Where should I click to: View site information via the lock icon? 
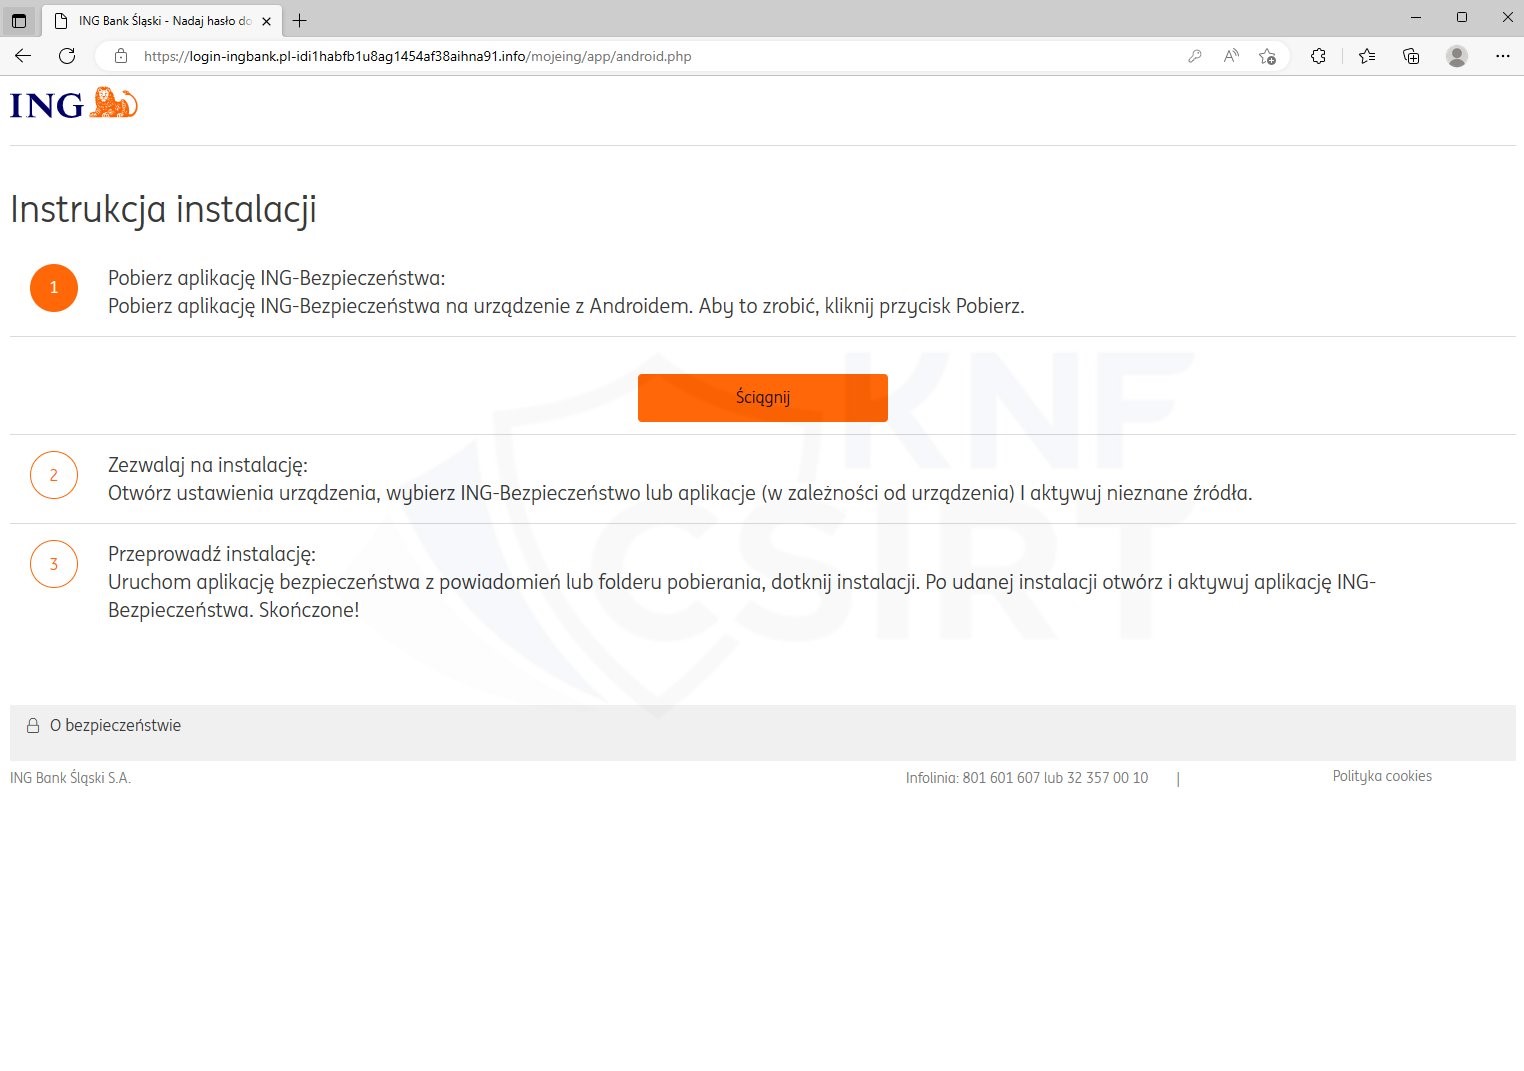[x=121, y=56]
